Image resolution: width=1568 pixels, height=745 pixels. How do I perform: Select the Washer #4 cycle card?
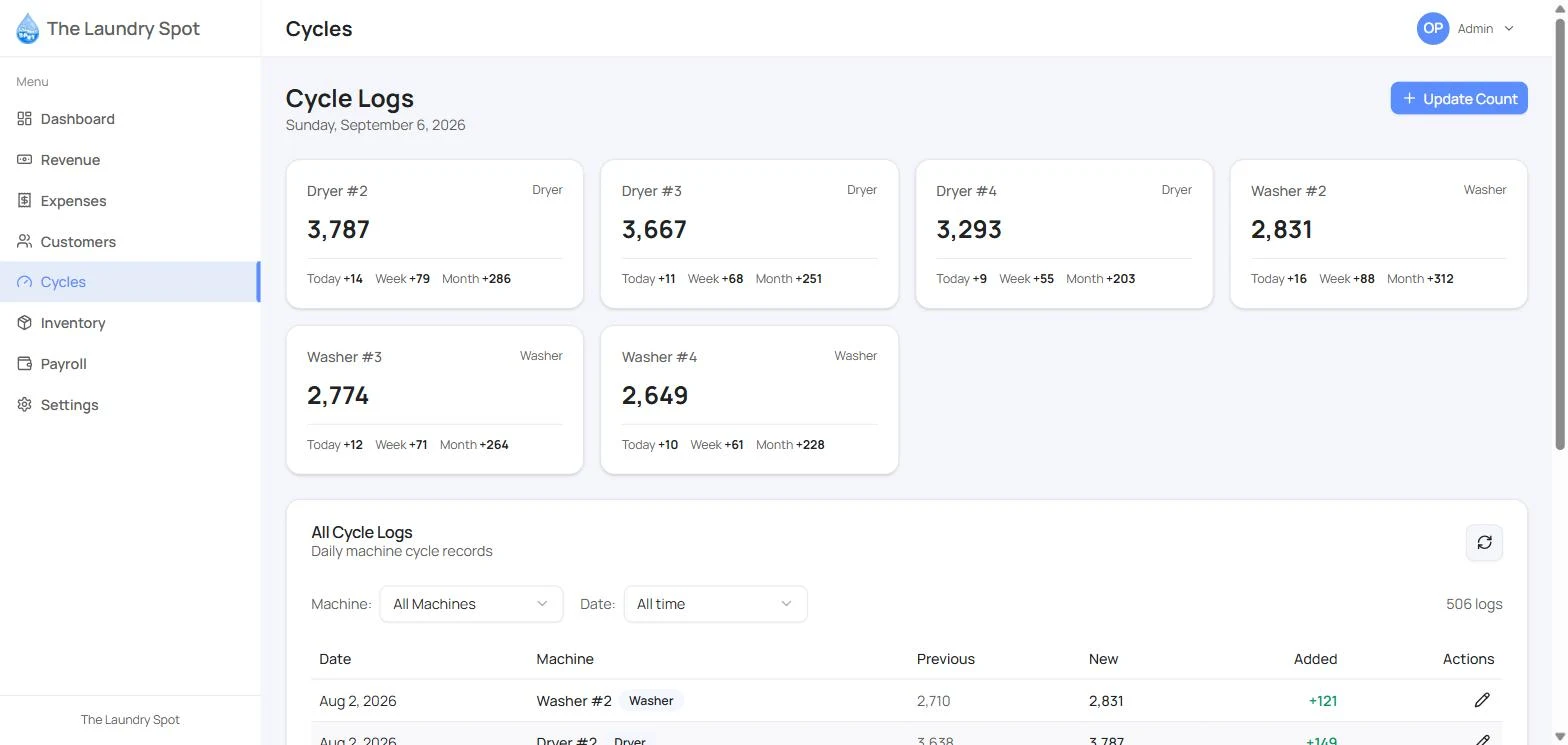[749, 400]
